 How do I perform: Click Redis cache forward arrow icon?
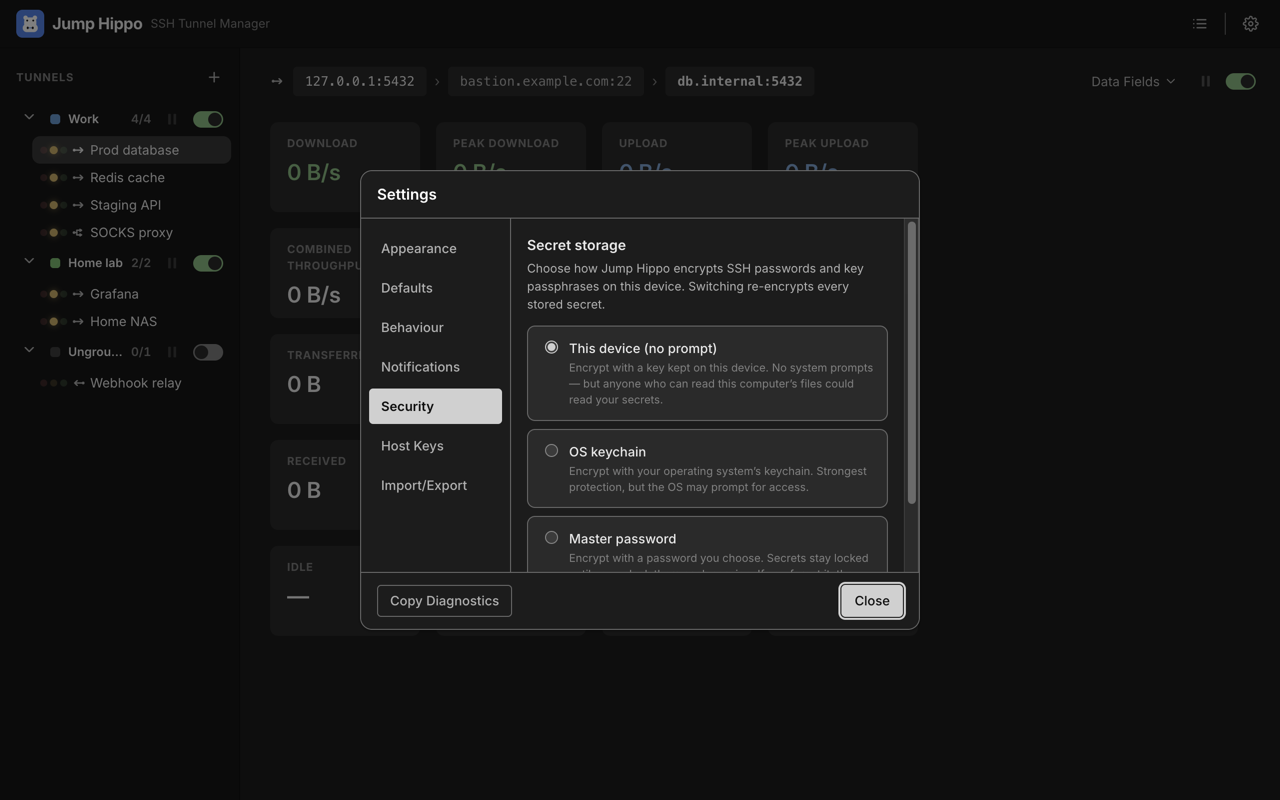pos(78,177)
